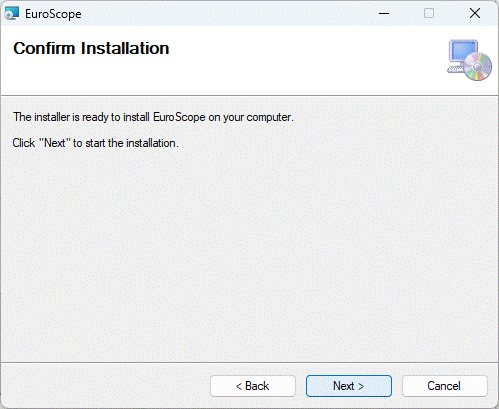Click the monitor in the installer graphic
The image size is (499, 409).
click(x=463, y=52)
